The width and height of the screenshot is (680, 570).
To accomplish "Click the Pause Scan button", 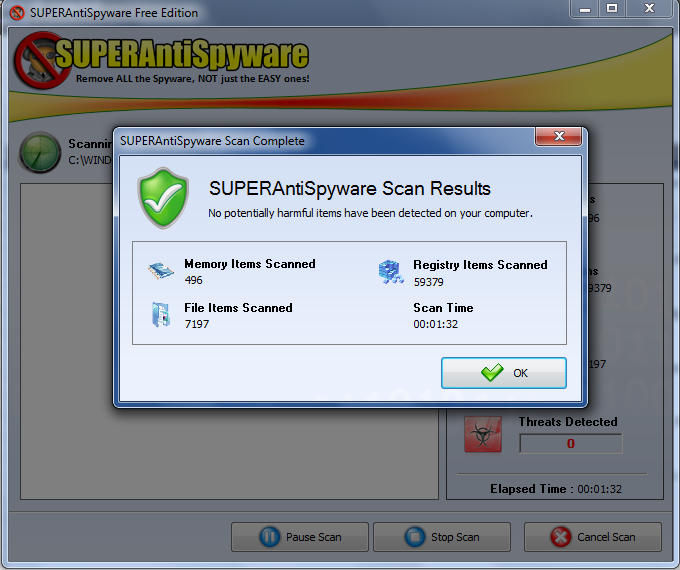I will pos(300,537).
